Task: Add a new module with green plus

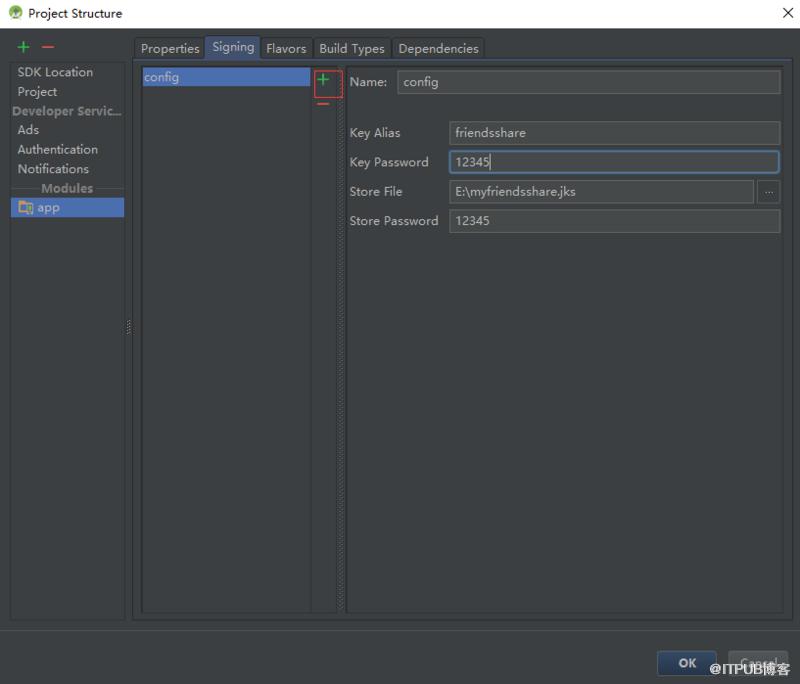Action: (x=23, y=47)
